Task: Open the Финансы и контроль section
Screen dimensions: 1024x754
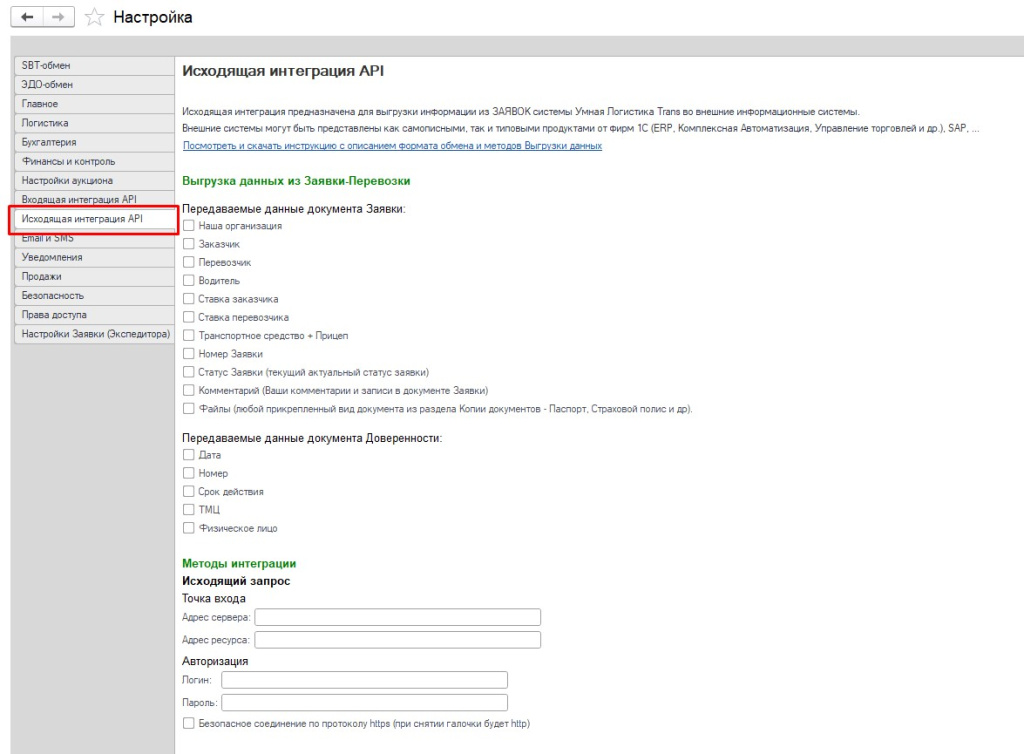Action: tap(94, 161)
